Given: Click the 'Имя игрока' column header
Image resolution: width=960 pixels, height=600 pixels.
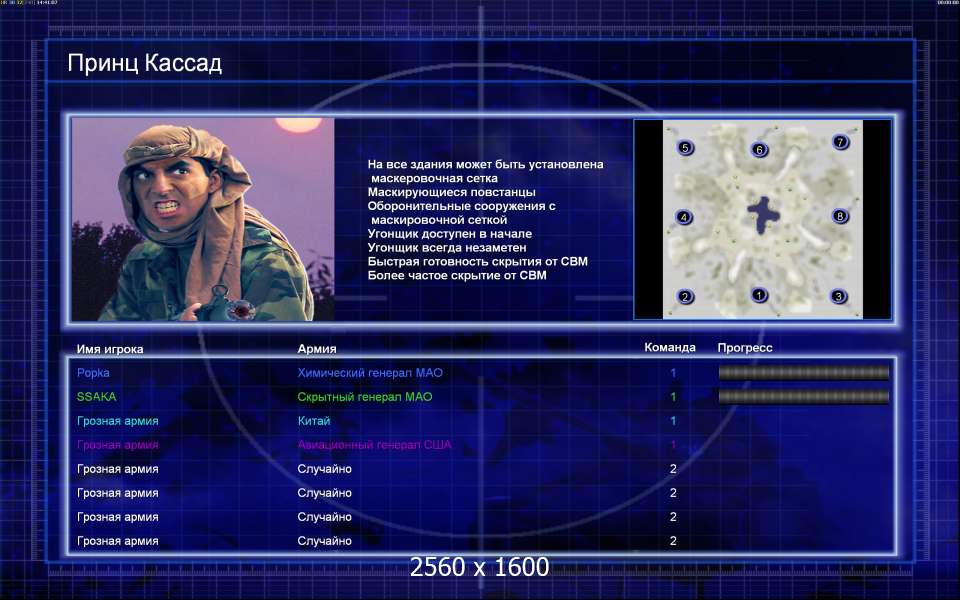Looking at the screenshot, I should pos(110,349).
